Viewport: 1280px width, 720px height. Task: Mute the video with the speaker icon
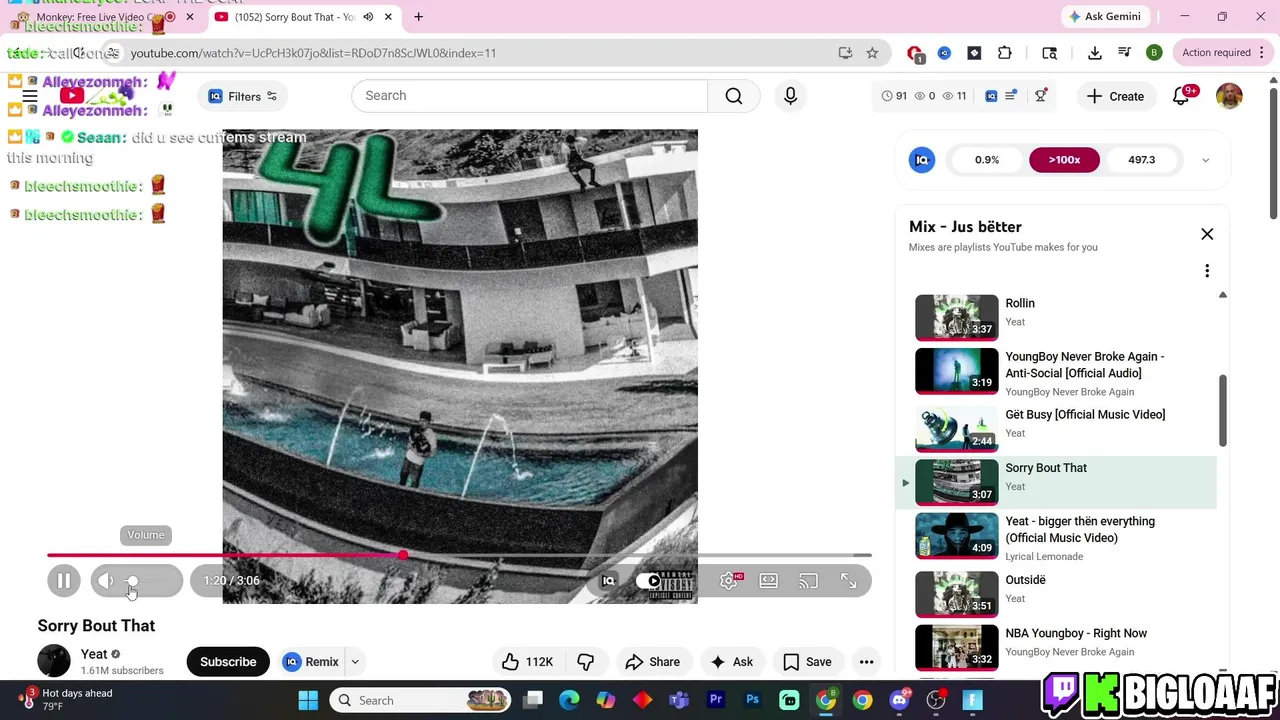click(106, 581)
